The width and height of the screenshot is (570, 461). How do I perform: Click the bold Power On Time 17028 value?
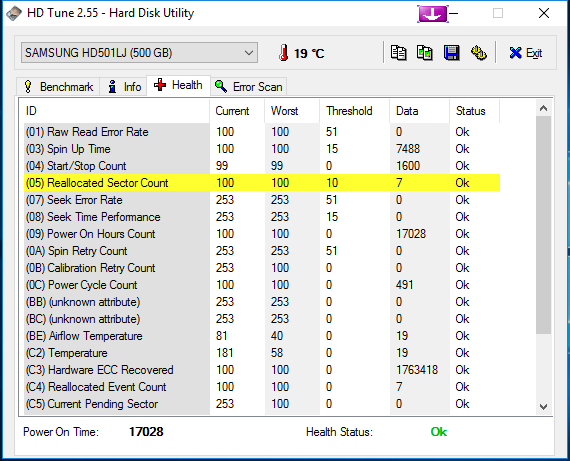point(146,432)
